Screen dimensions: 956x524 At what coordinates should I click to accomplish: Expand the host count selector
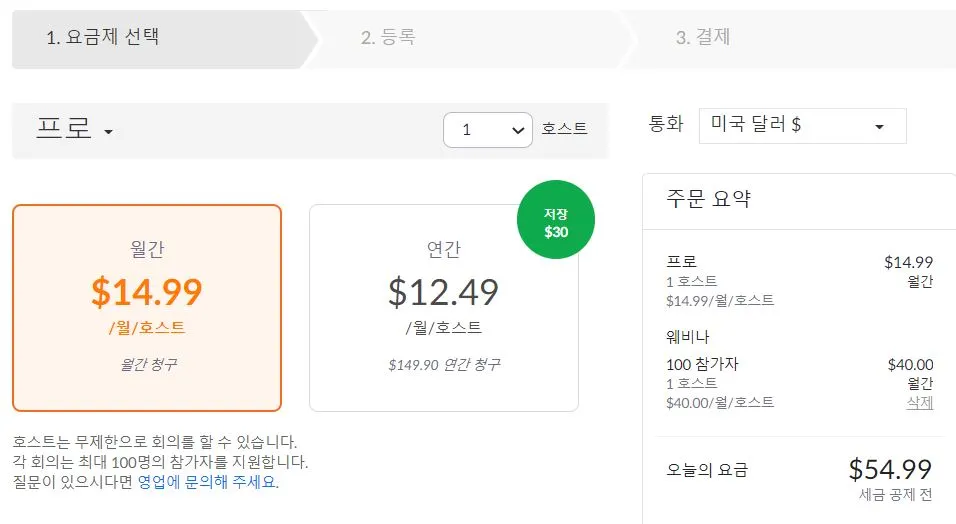pyautogui.click(x=487, y=129)
